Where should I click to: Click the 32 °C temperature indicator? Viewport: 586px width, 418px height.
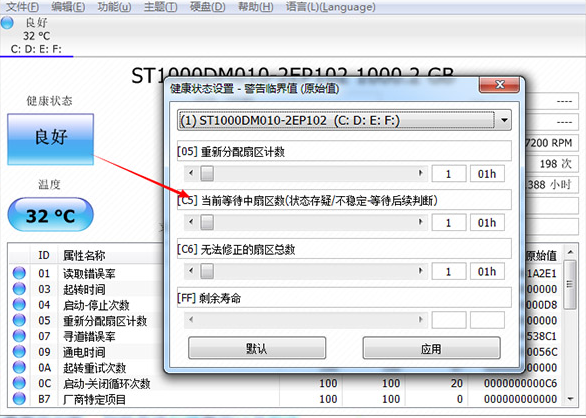[50, 215]
